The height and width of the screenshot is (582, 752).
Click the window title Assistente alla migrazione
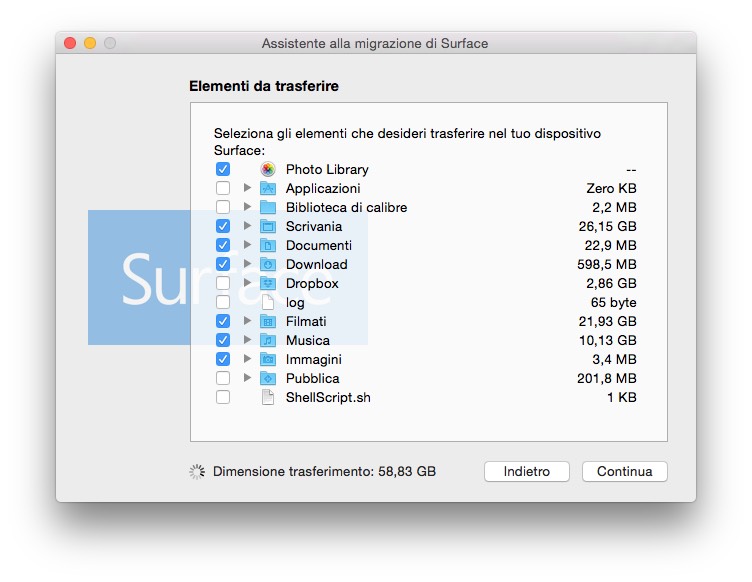(x=375, y=44)
